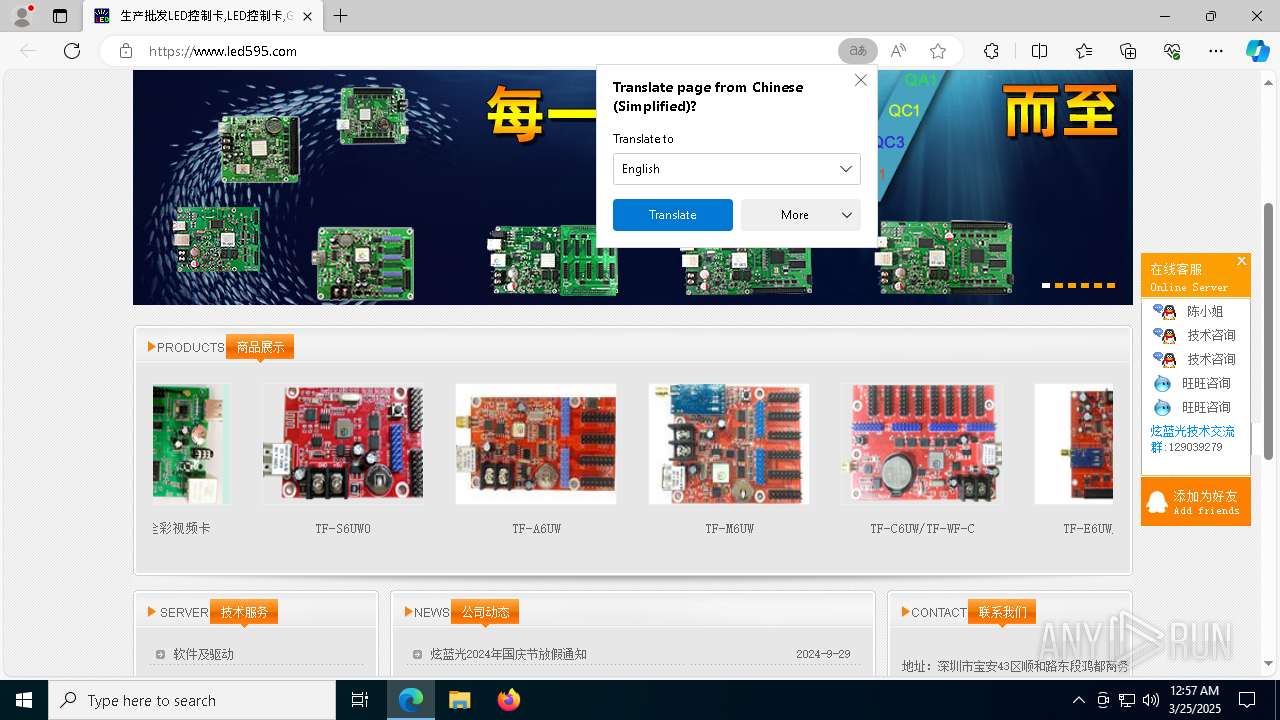Close the current browser tab
This screenshot has height=720, width=1280.
point(307,16)
